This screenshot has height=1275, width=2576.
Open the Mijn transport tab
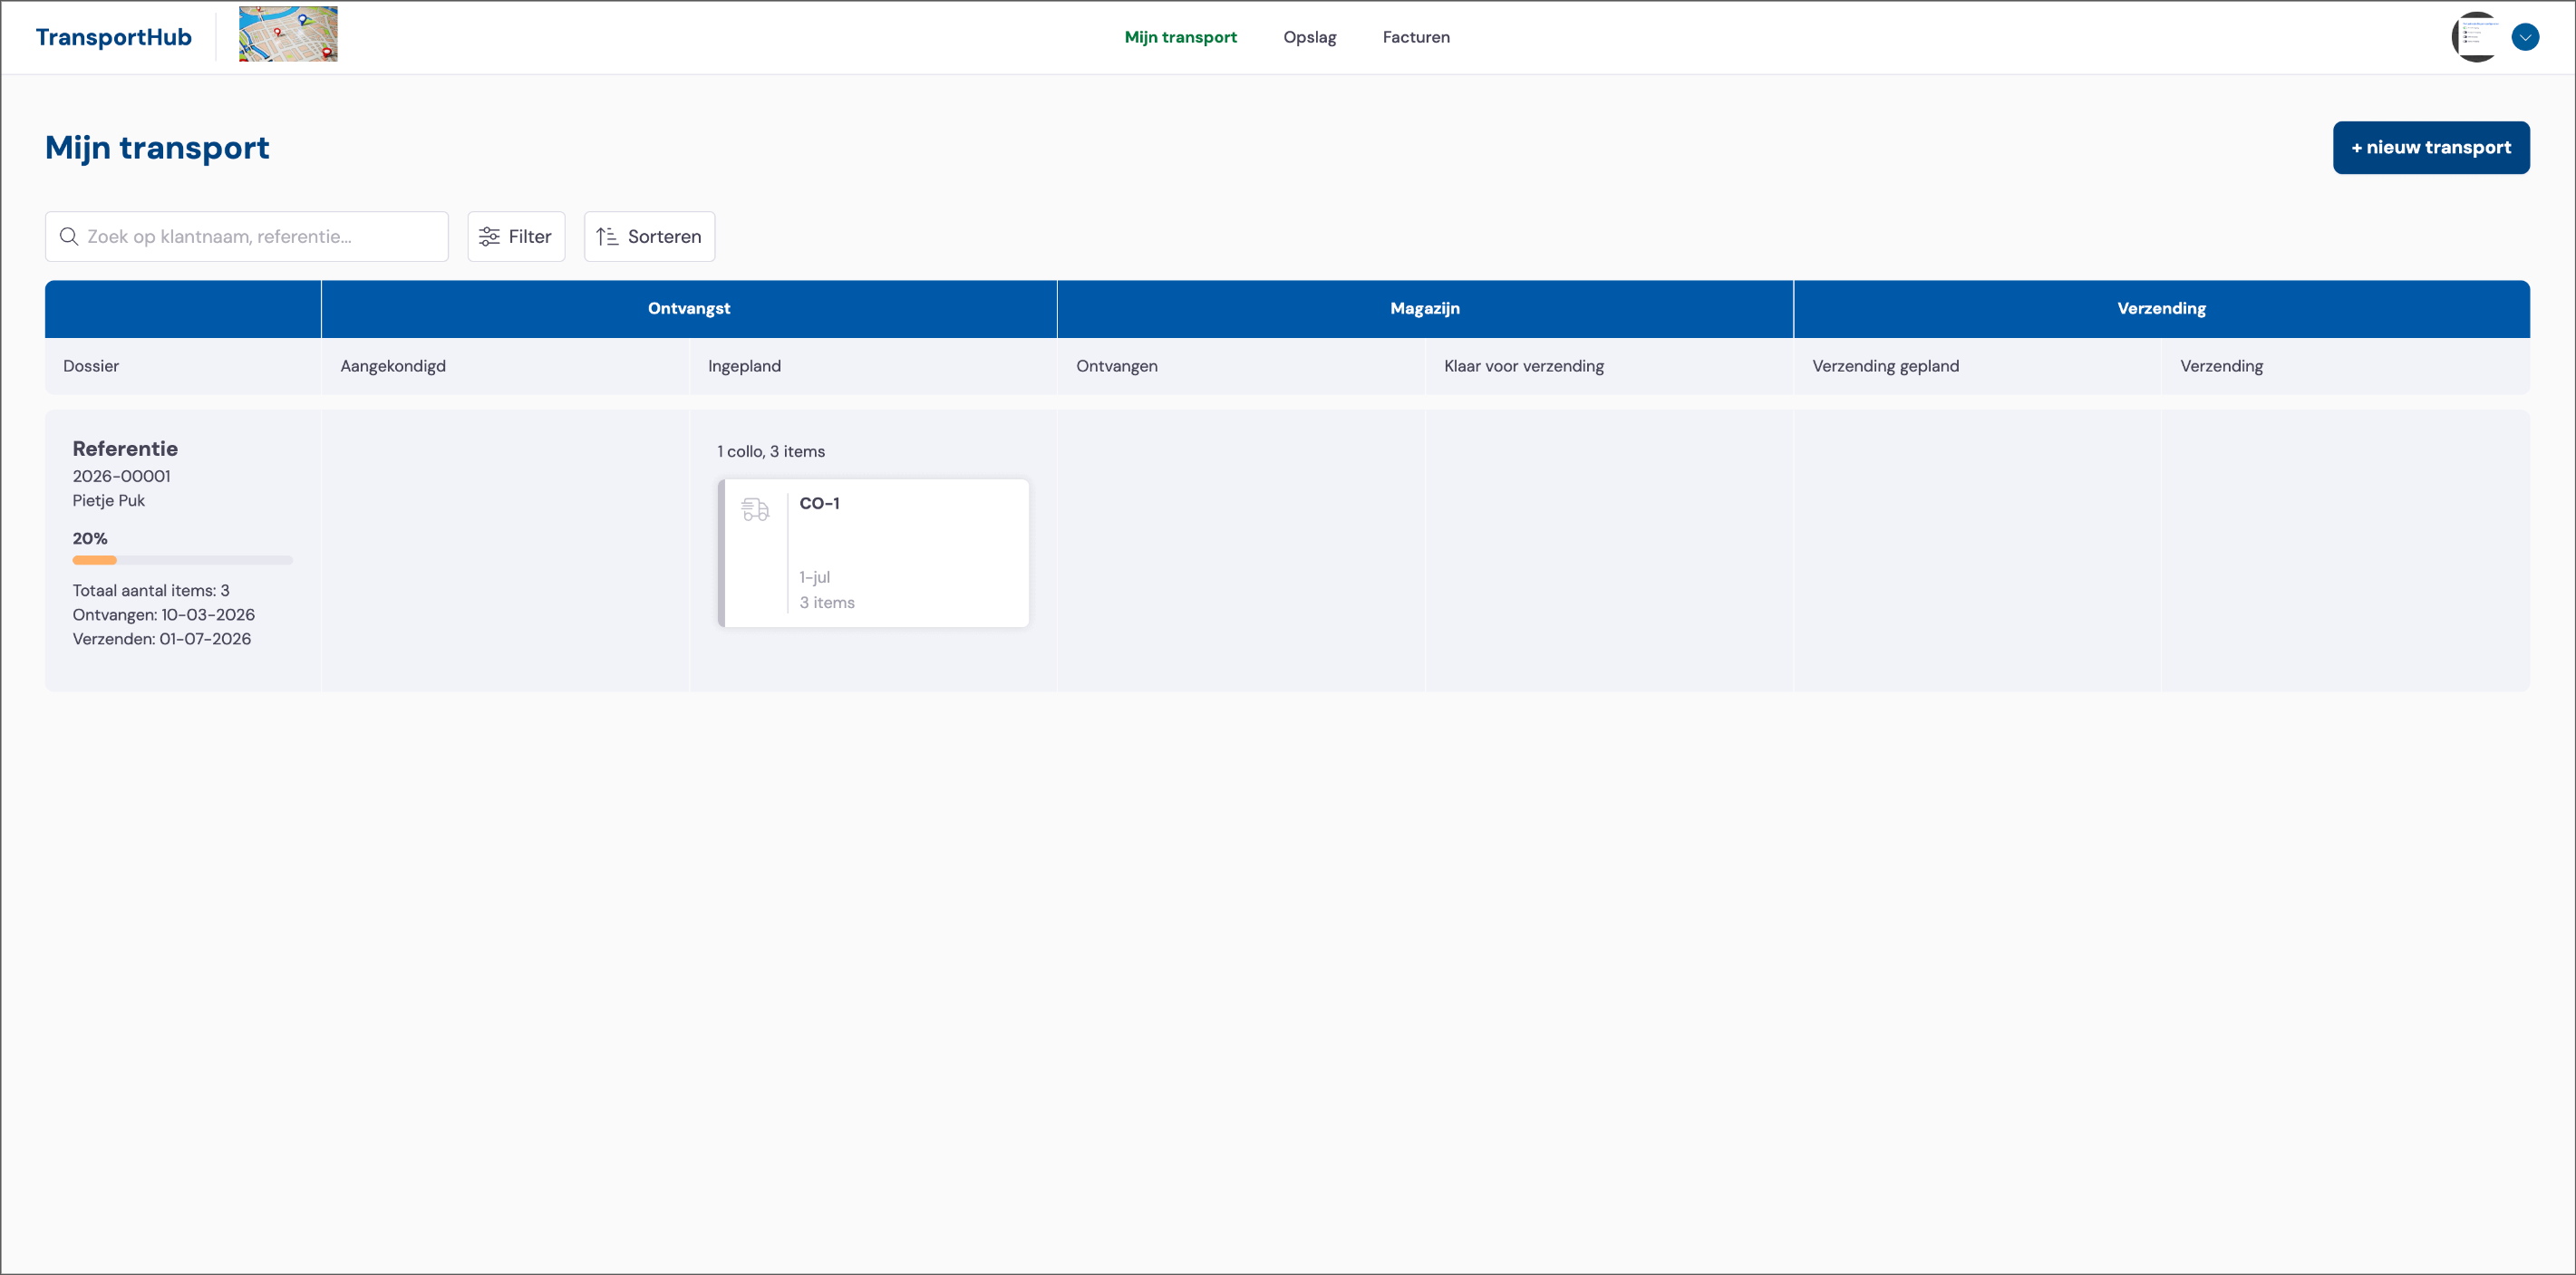1180,37
